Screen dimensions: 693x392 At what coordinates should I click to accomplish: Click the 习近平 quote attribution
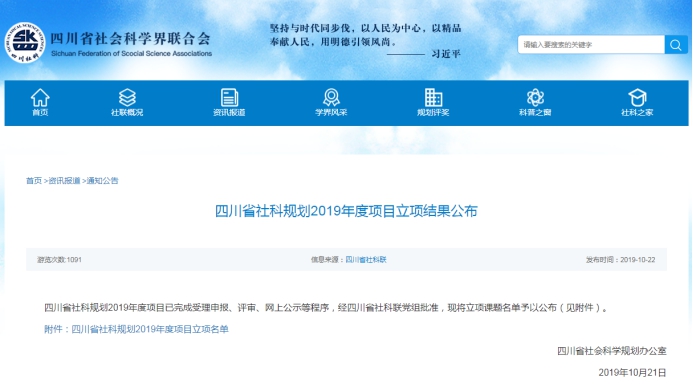click(446, 54)
